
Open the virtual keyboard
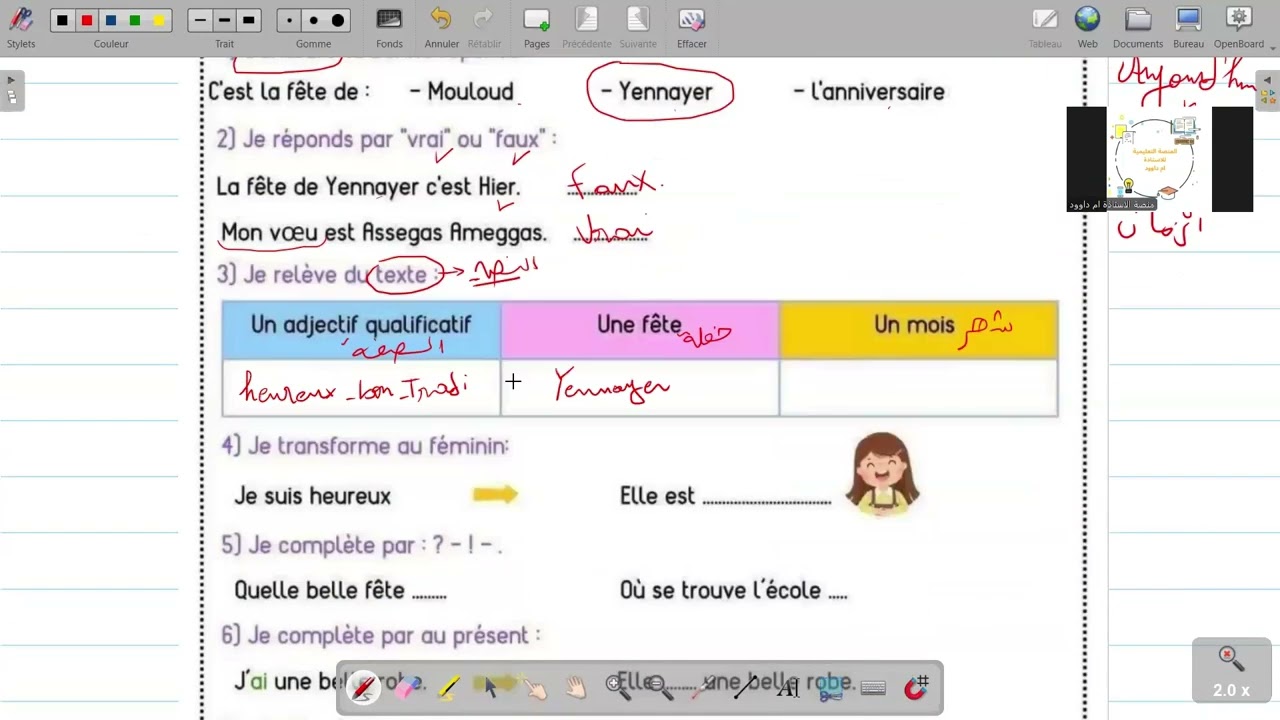click(x=873, y=688)
